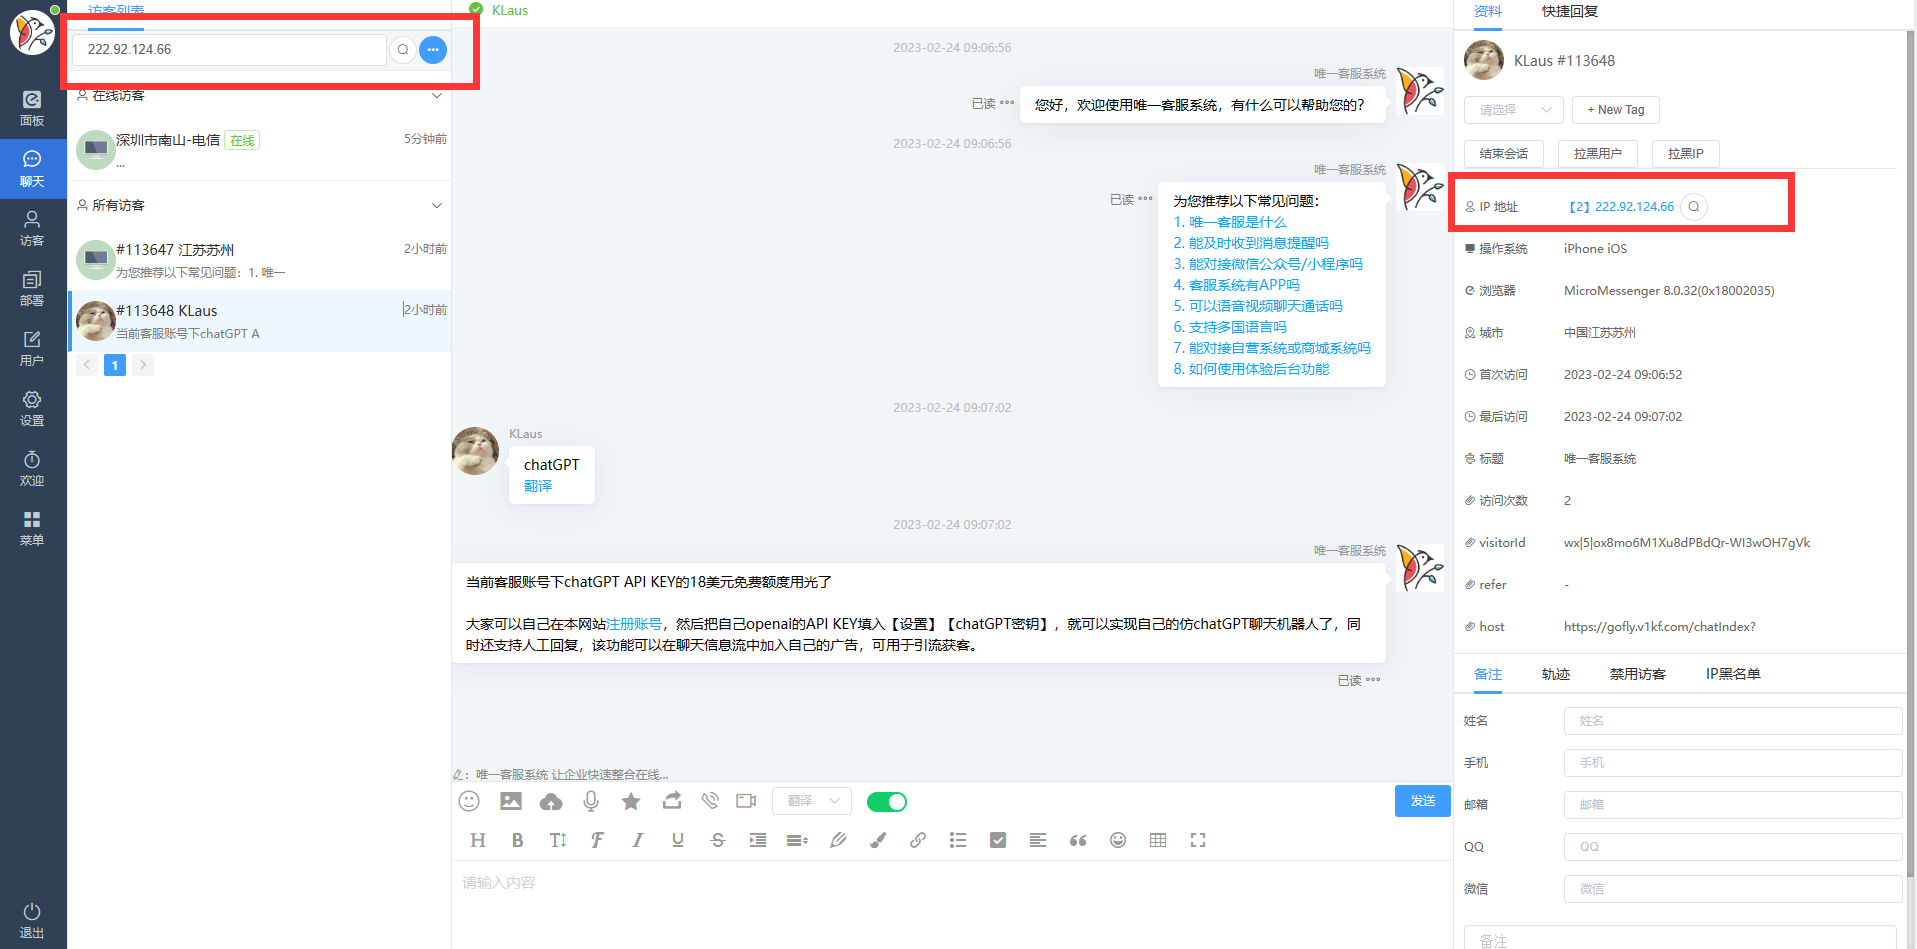Open the emoji picker above the editor
The image size is (1917, 949).
[x=469, y=801]
